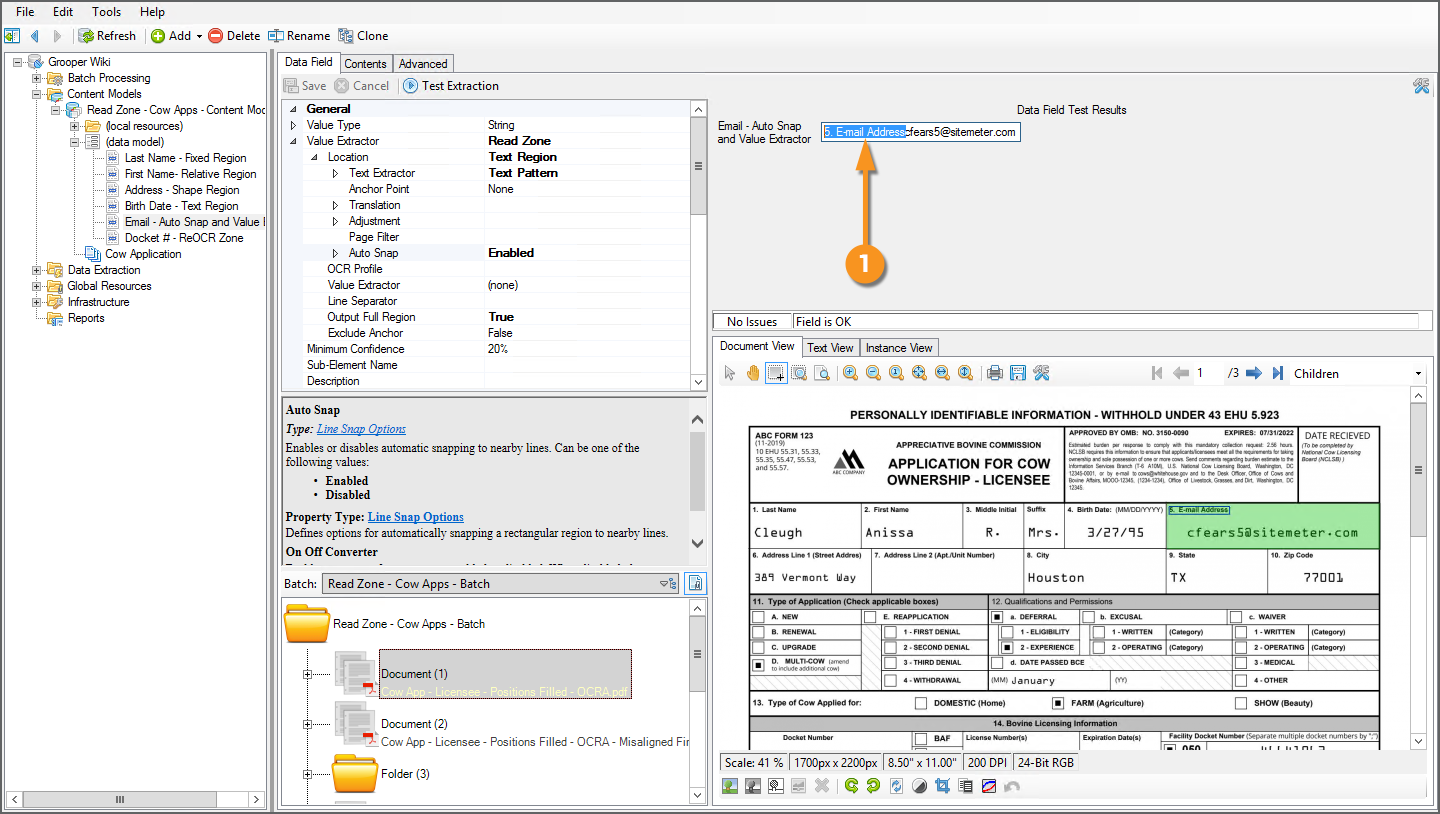The height and width of the screenshot is (814, 1440).
Task: Open the Children view dropdown
Action: coord(1418,374)
